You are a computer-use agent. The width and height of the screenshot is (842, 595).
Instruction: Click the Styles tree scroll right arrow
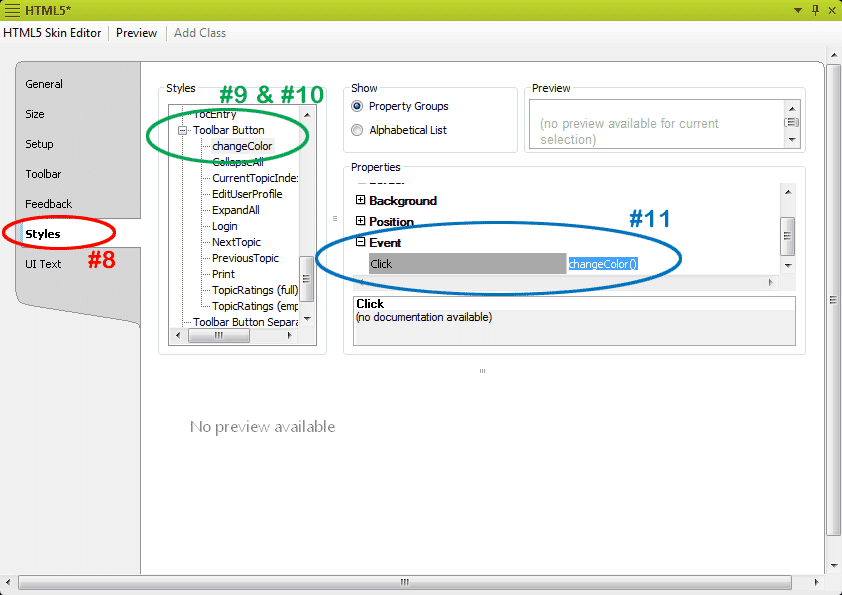pos(289,336)
